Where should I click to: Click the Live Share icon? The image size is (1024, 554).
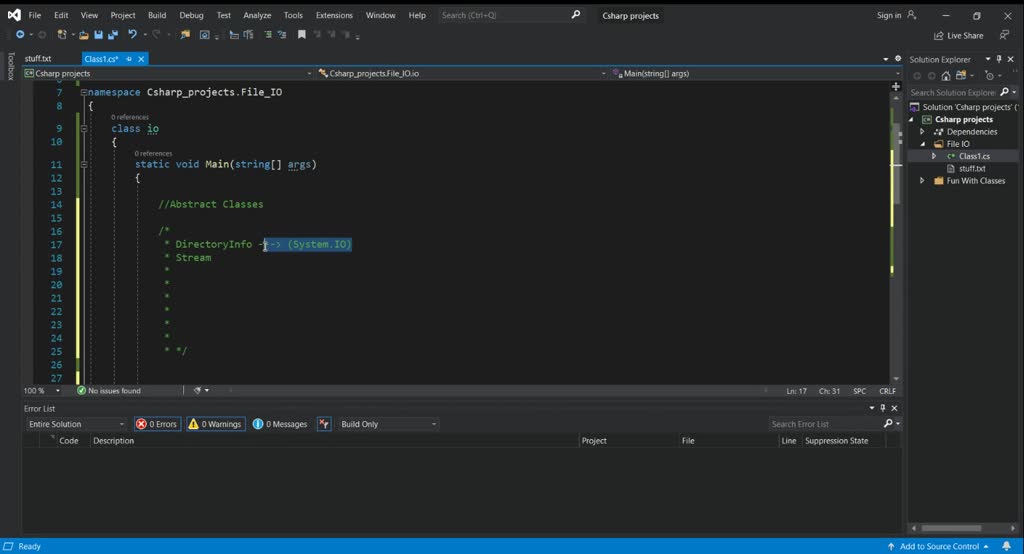click(x=938, y=35)
